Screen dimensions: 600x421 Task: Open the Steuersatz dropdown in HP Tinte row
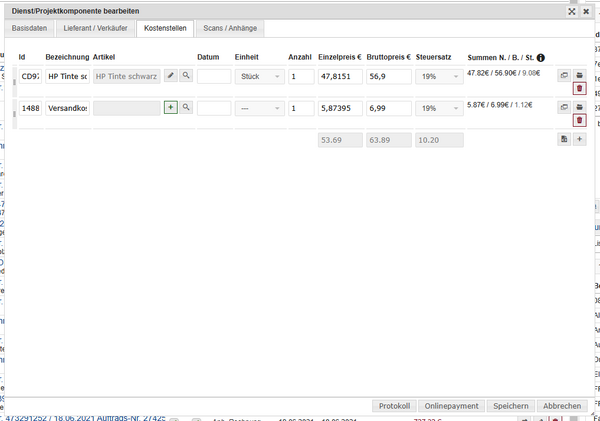point(439,76)
